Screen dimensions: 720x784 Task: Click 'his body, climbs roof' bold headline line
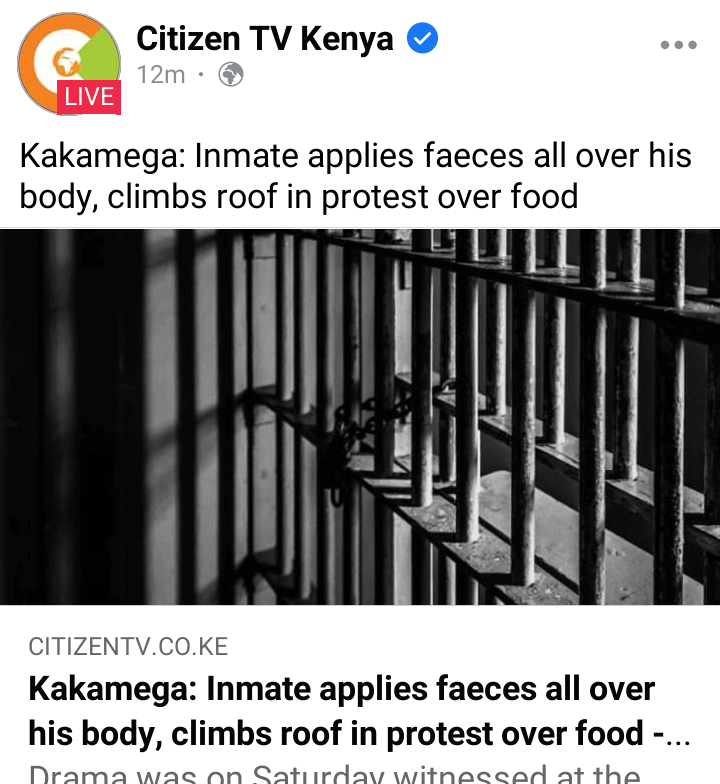359,733
